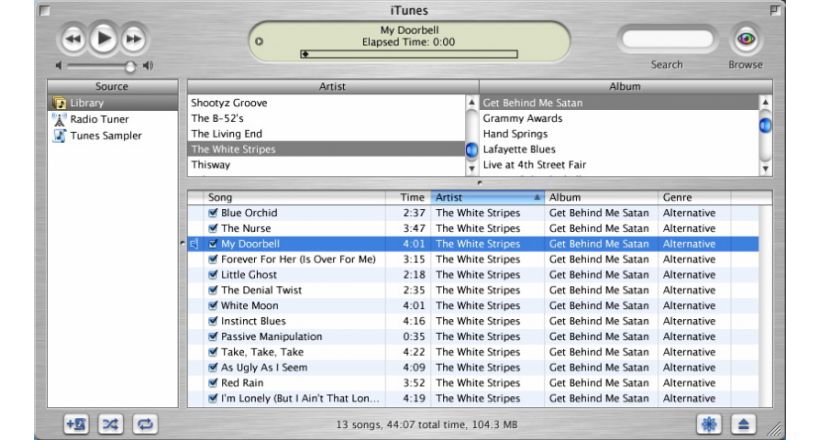Click the large Play button

pyautogui.click(x=104, y=38)
